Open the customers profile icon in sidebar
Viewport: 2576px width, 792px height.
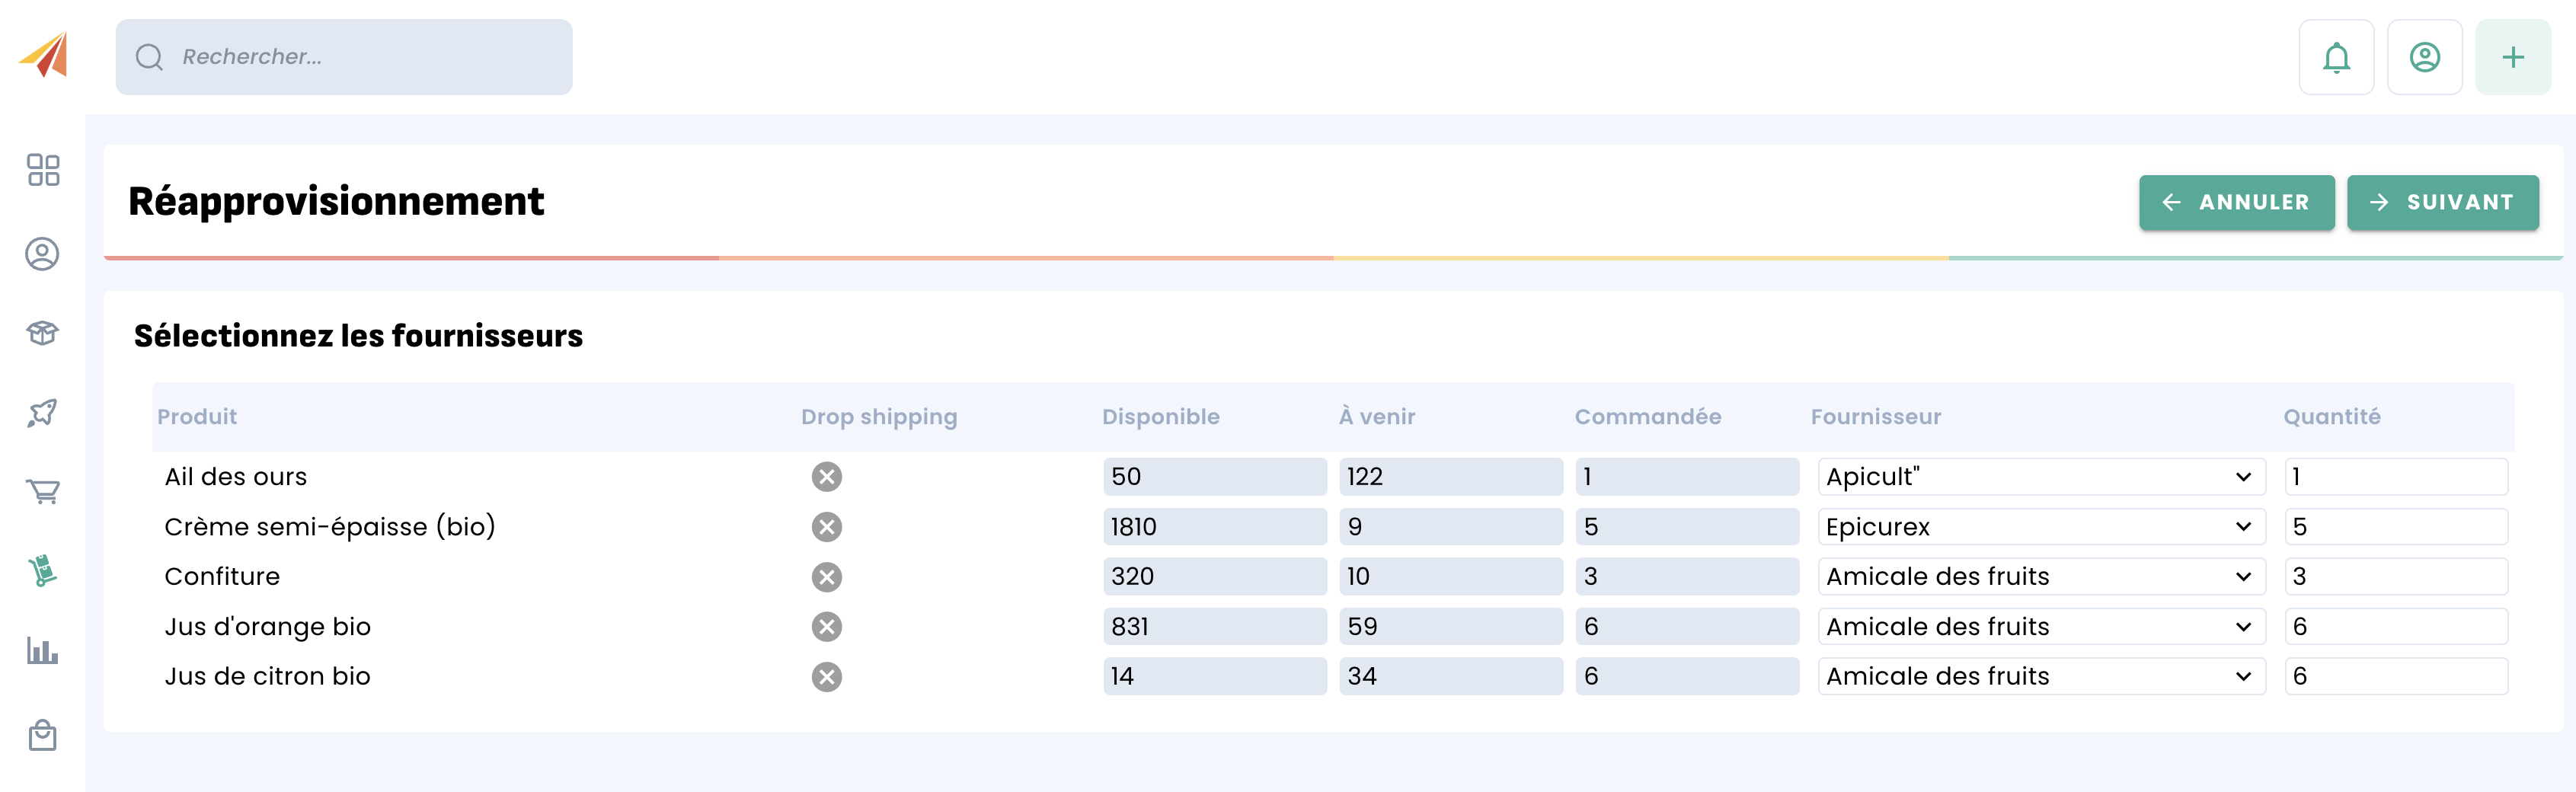tap(42, 254)
